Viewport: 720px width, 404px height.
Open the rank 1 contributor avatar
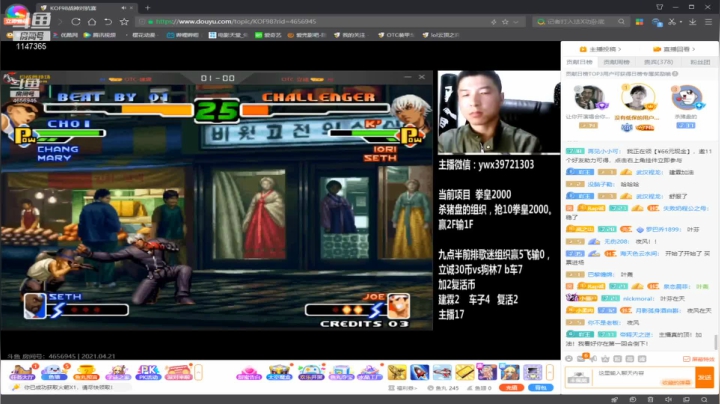638,97
